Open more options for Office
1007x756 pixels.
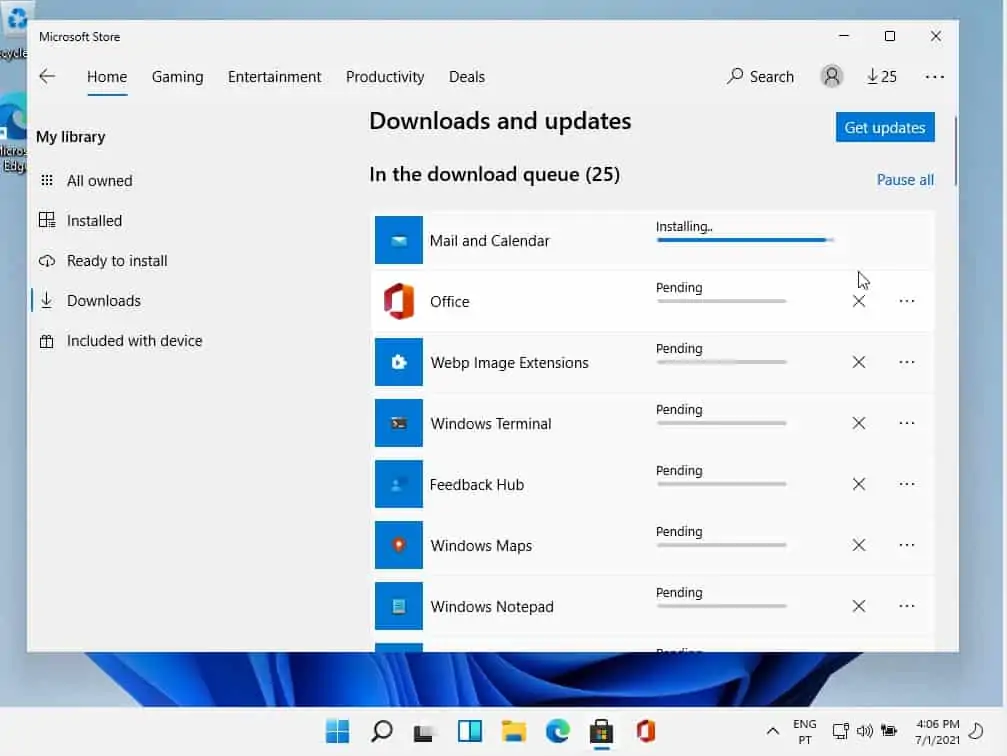(x=907, y=301)
